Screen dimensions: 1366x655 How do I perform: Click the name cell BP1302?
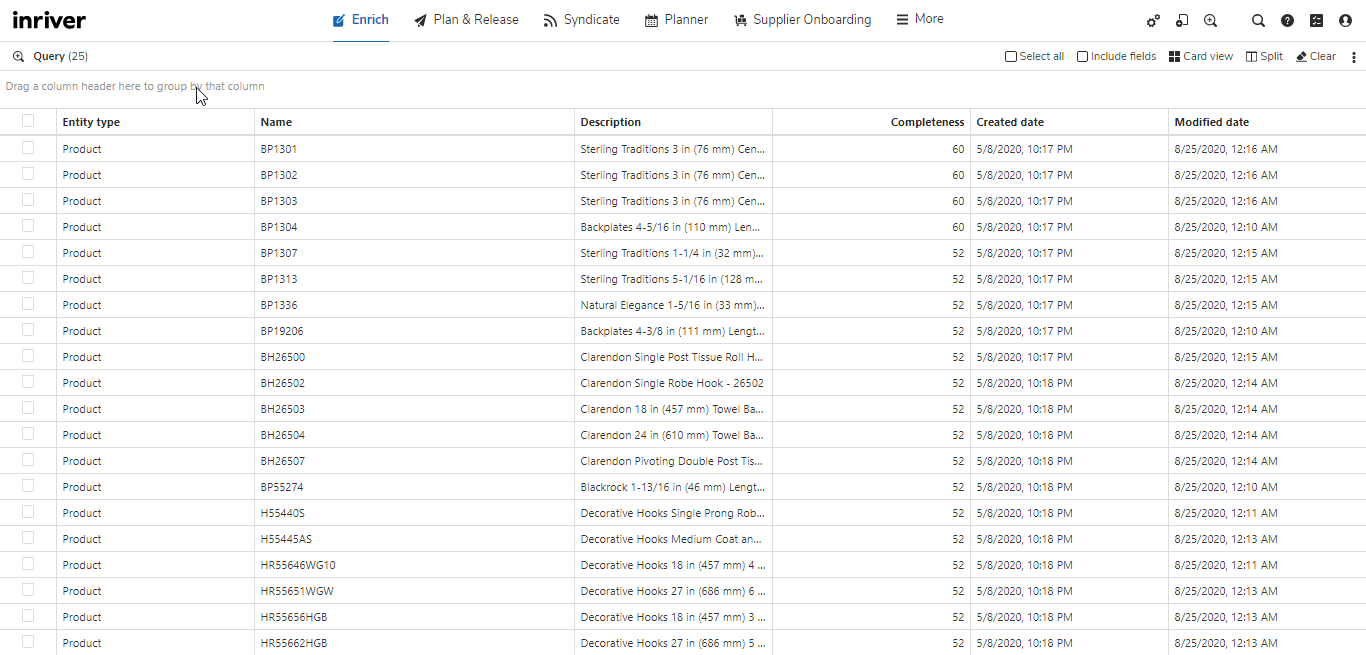point(414,175)
